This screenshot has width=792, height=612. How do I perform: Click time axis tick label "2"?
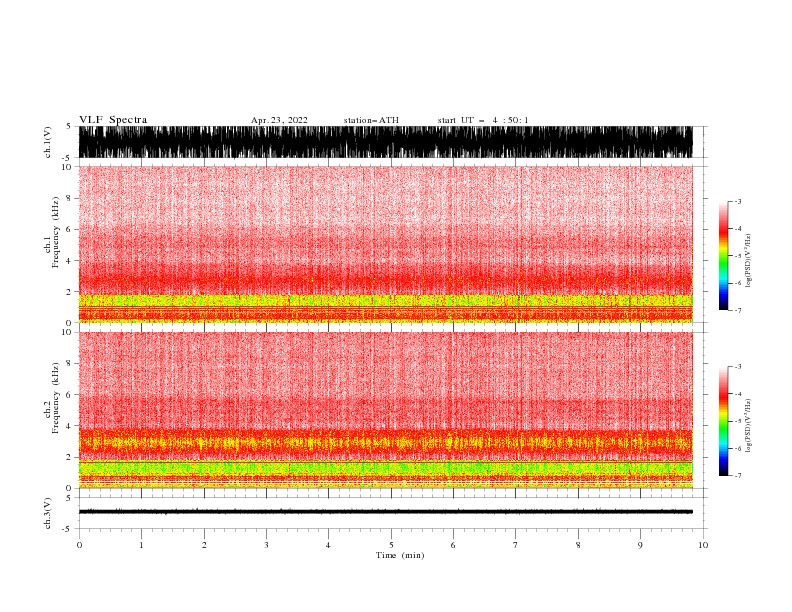[204, 545]
